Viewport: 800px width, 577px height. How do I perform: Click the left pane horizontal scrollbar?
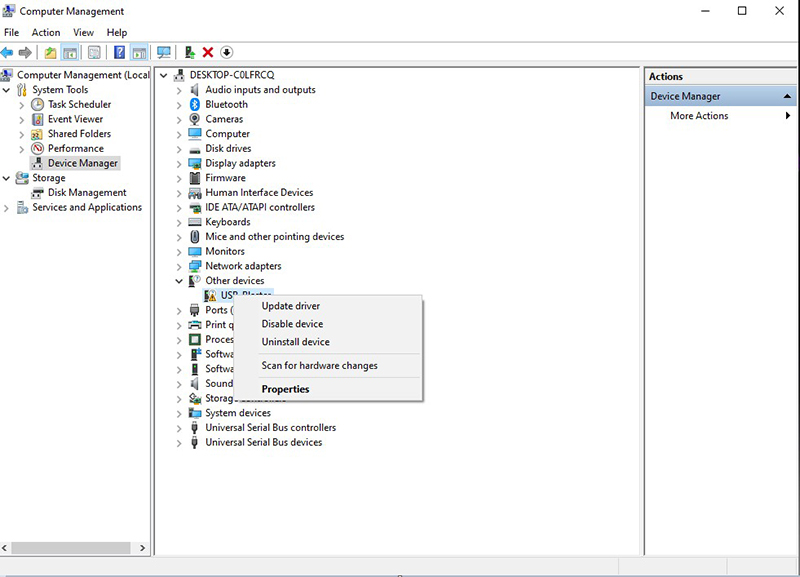(x=70, y=548)
